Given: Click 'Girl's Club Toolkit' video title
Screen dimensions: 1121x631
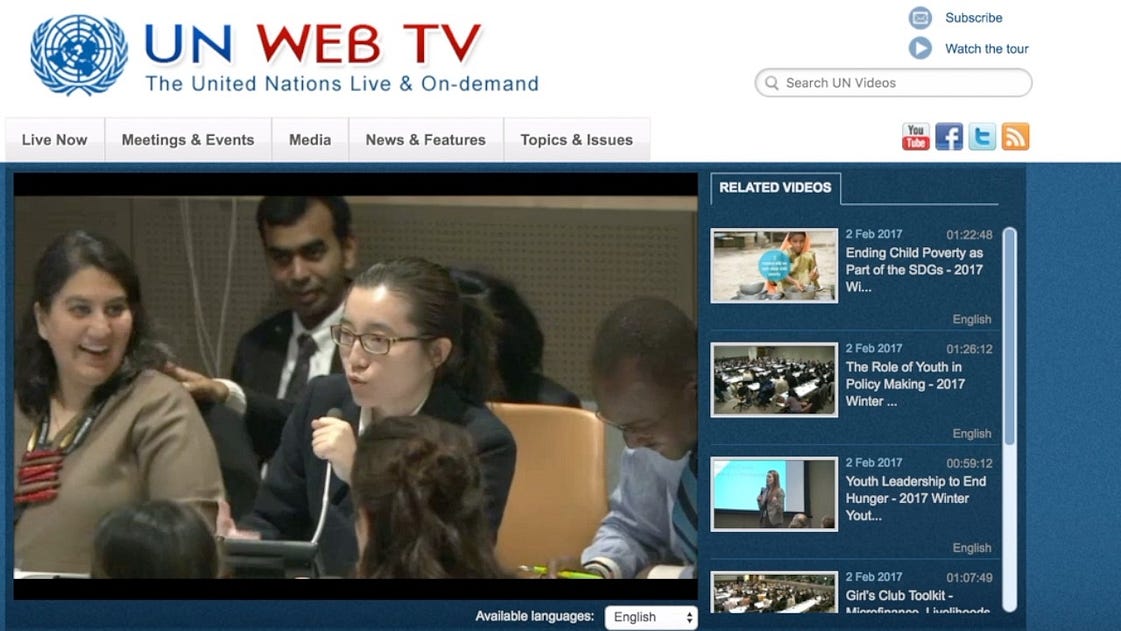Looking at the screenshot, I should click(x=918, y=602).
